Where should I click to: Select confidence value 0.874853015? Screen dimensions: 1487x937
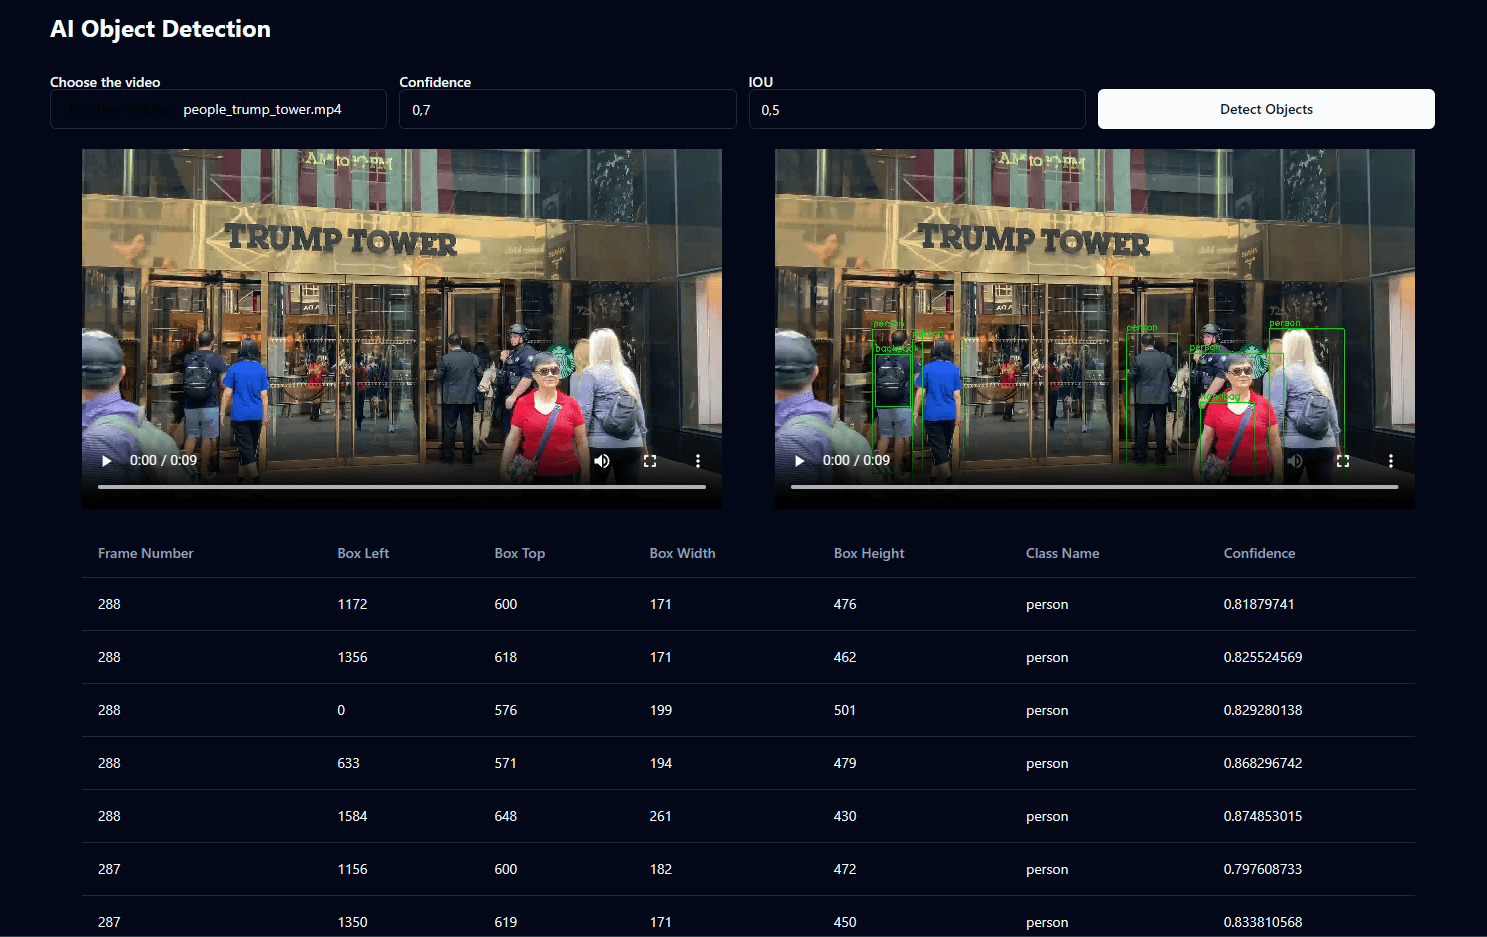(1263, 816)
